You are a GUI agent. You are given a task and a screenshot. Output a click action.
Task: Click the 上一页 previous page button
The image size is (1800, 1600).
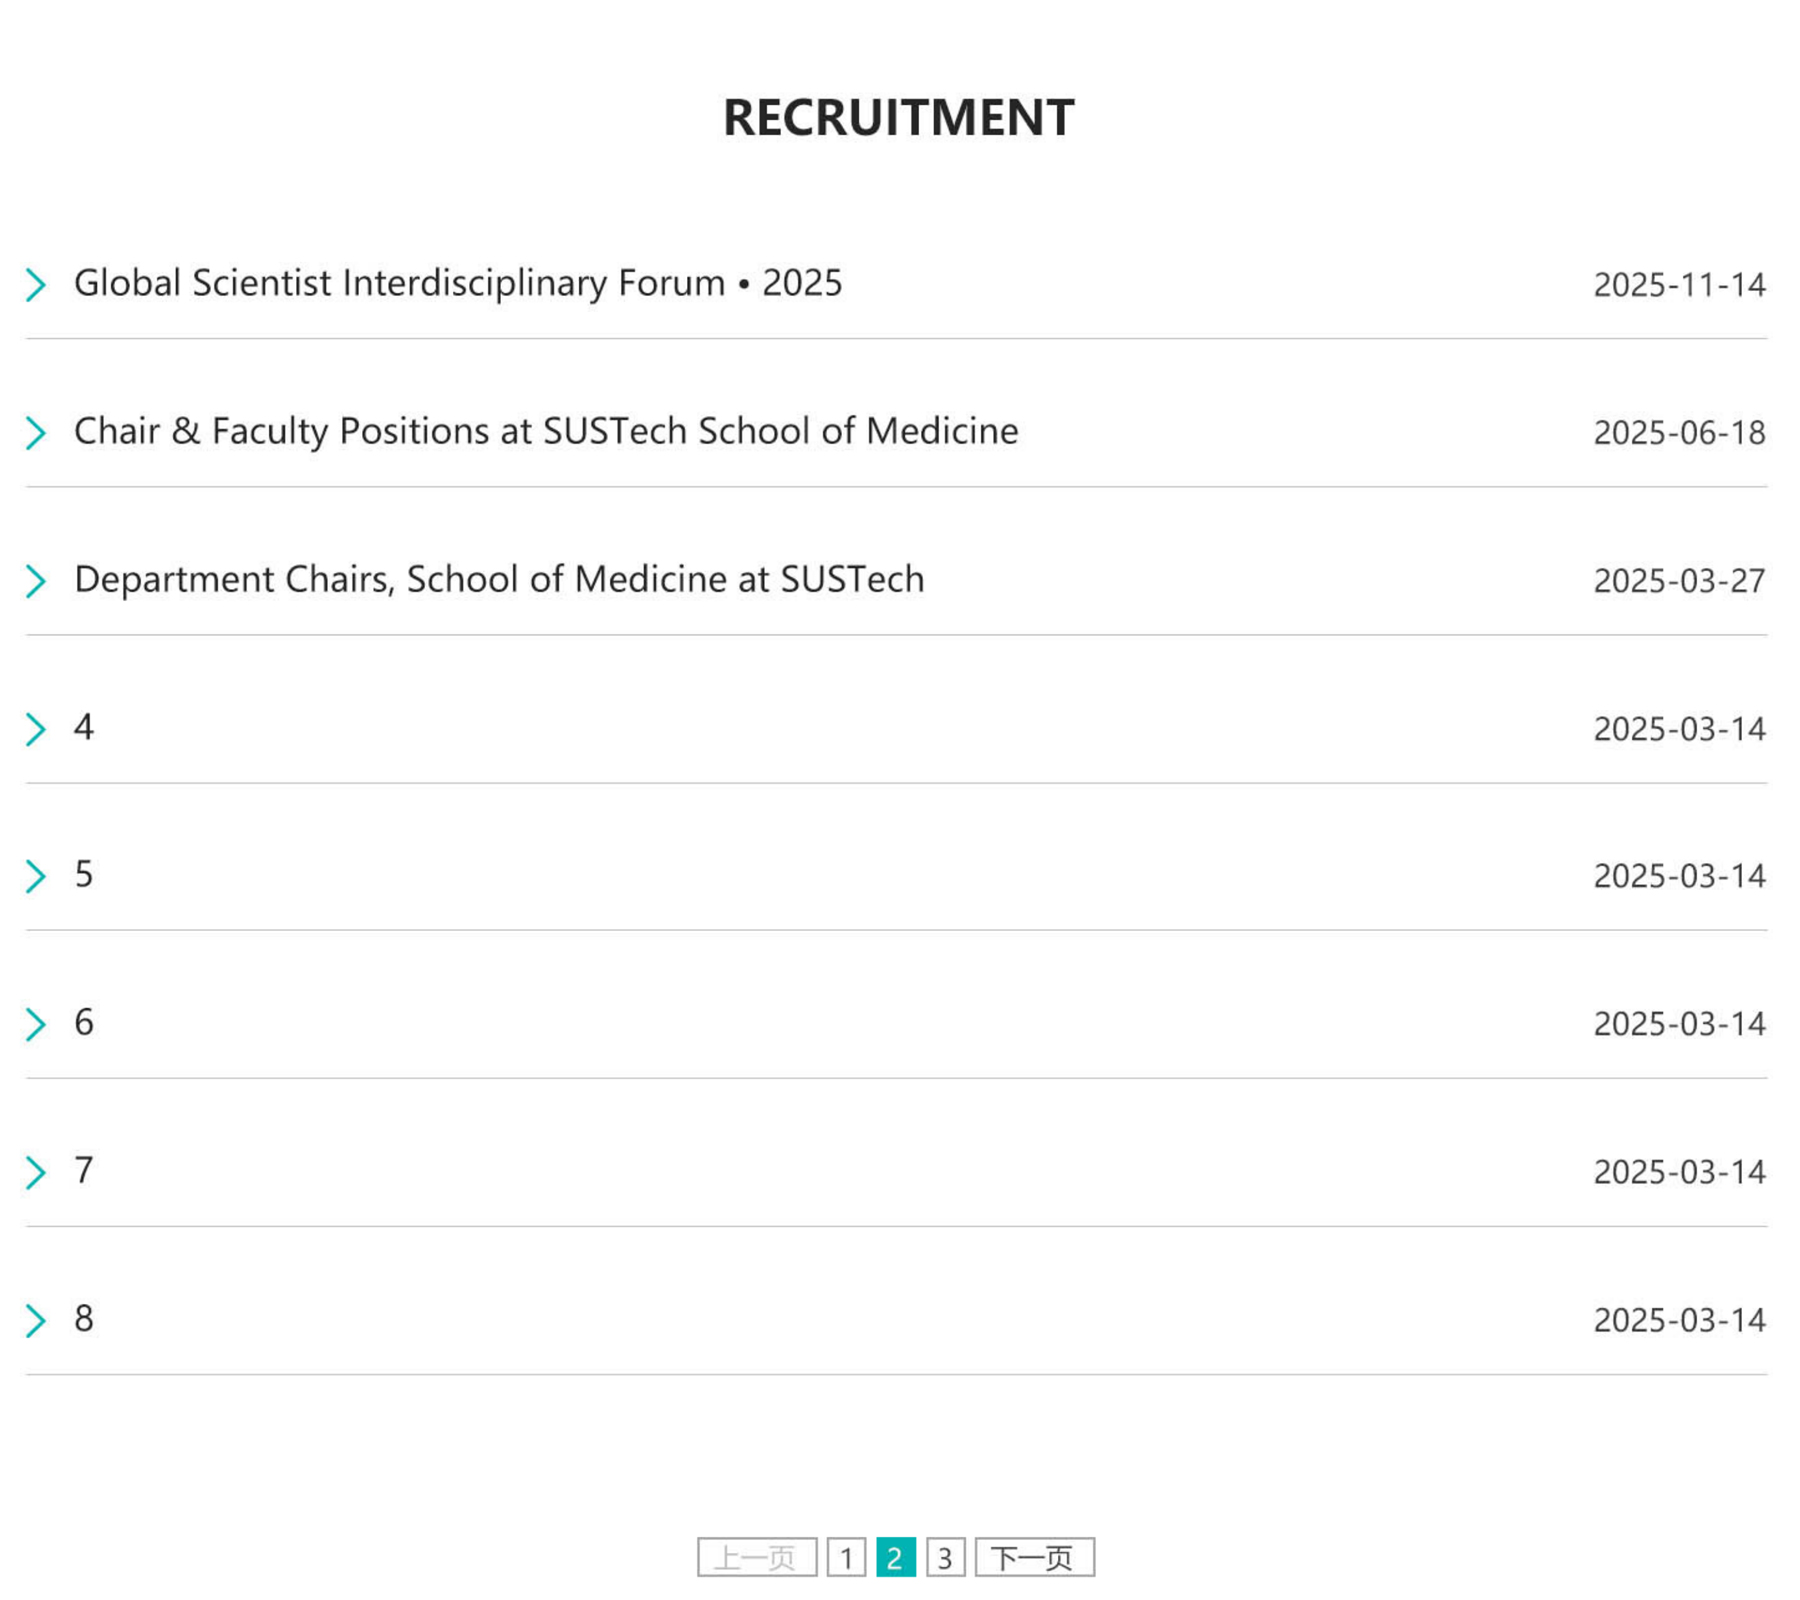point(756,1557)
